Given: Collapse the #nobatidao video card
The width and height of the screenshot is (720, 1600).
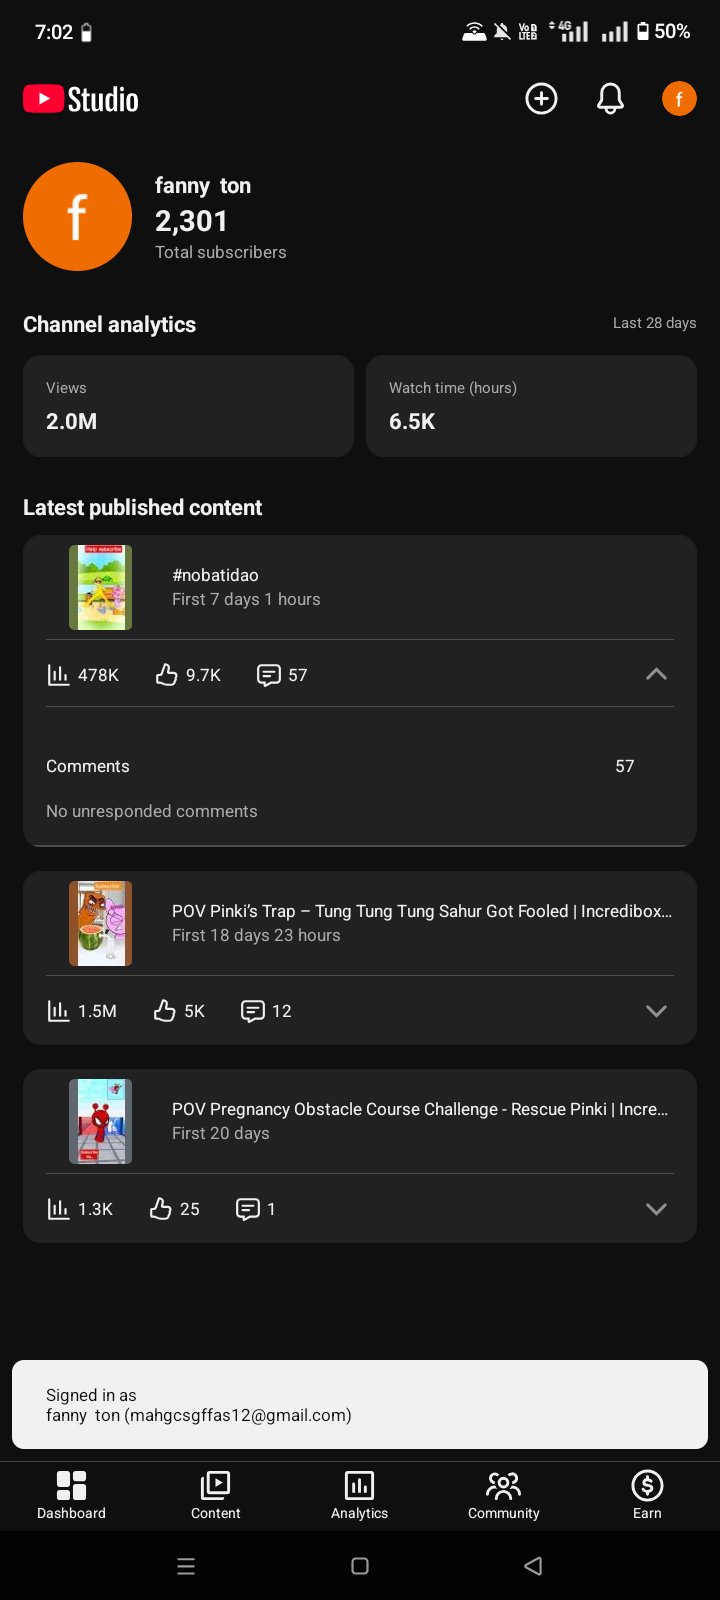Looking at the screenshot, I should [x=656, y=674].
